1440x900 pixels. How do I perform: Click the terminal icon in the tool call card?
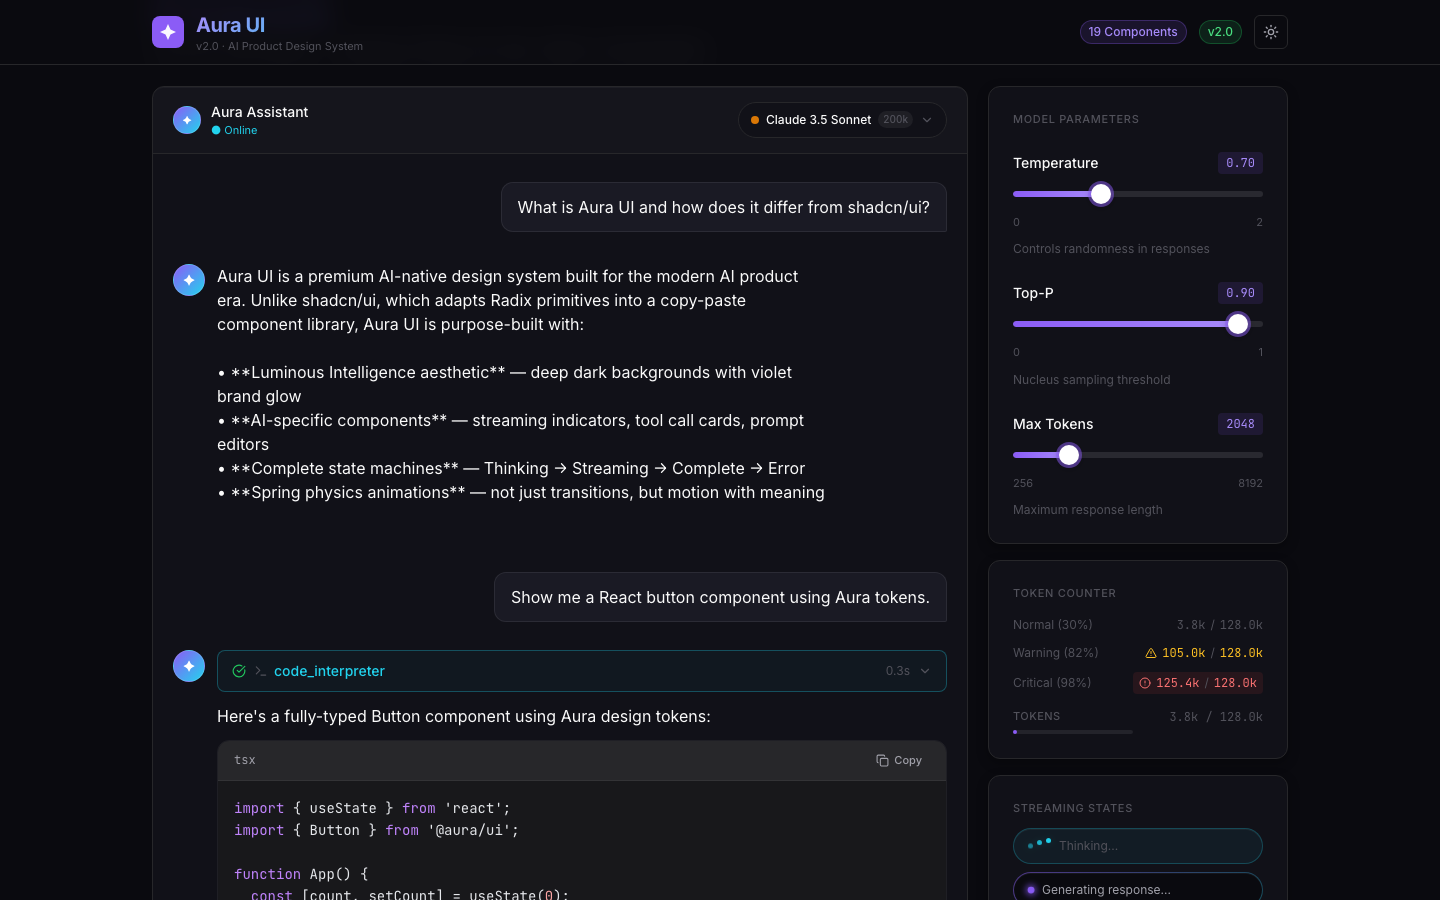click(x=260, y=671)
